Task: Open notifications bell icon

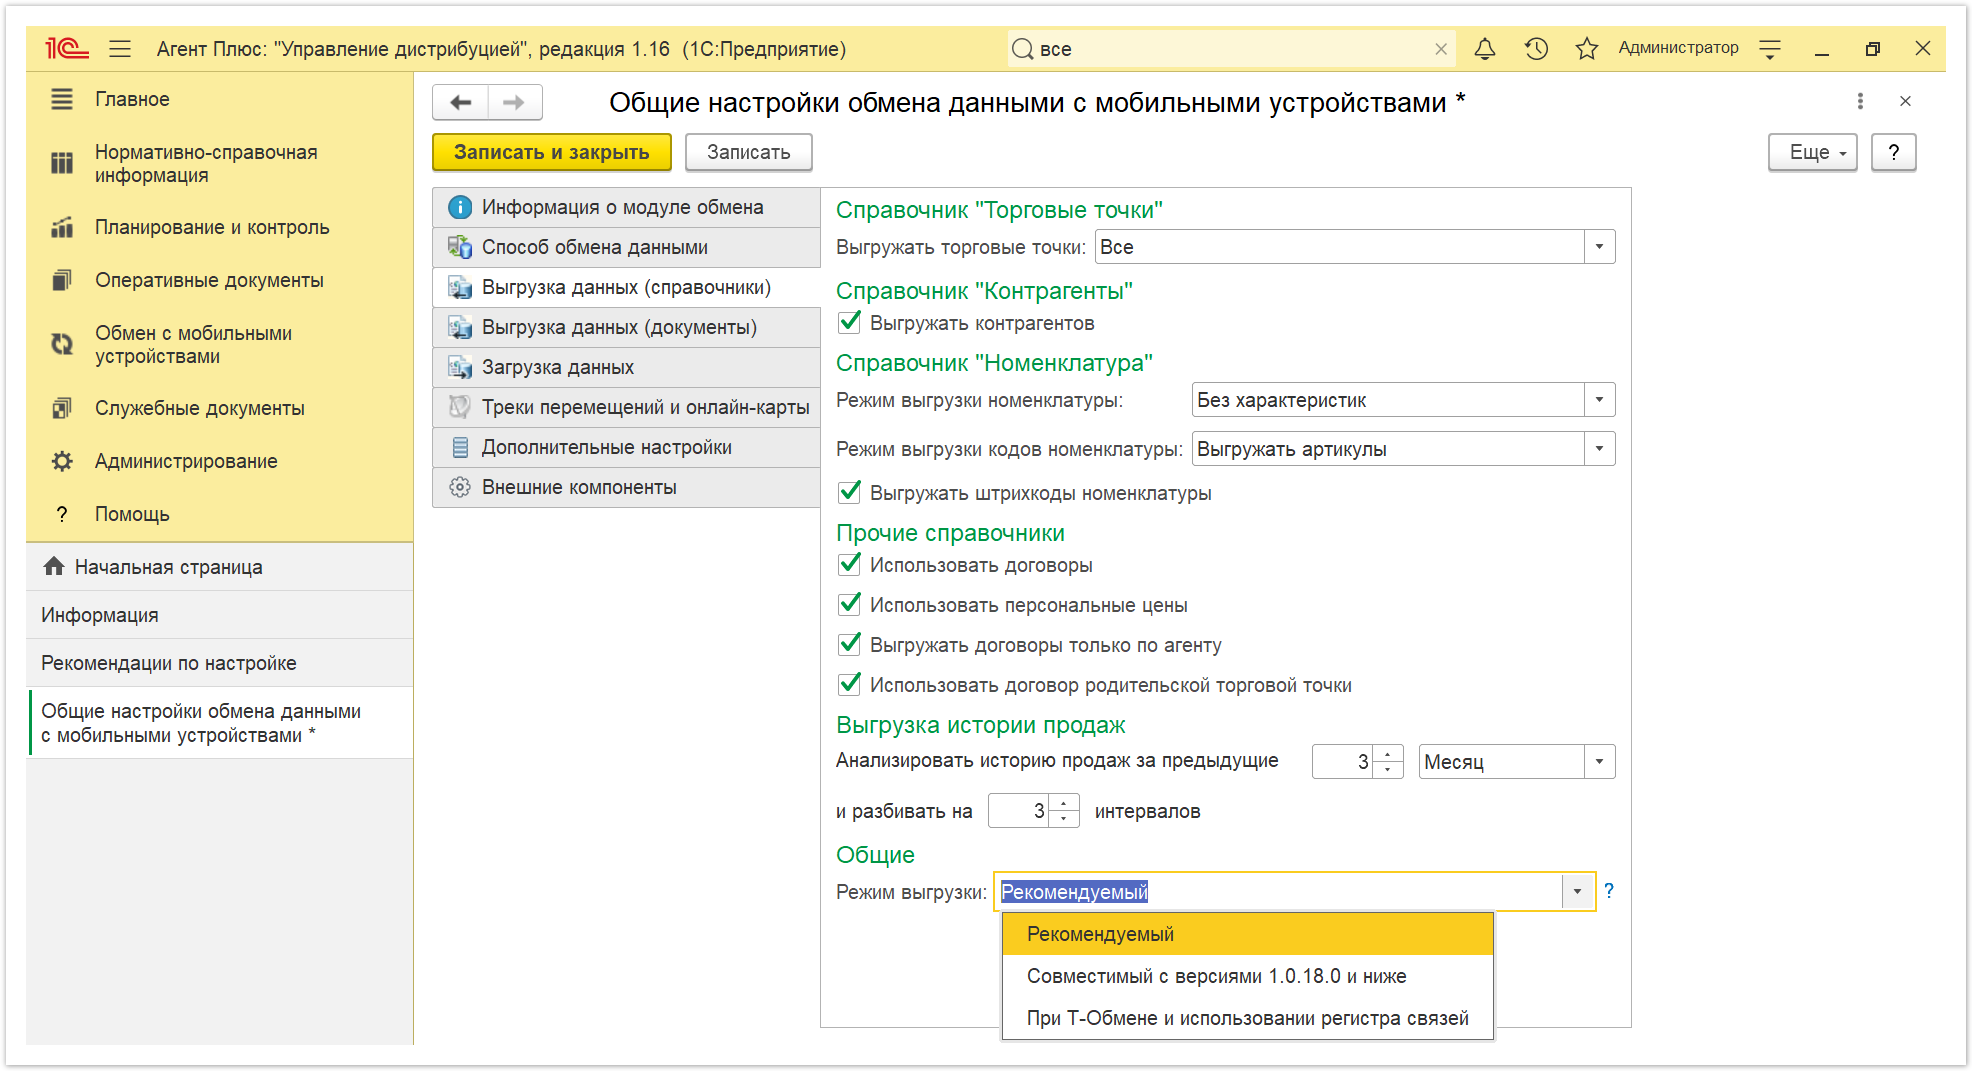Action: pos(1485,49)
